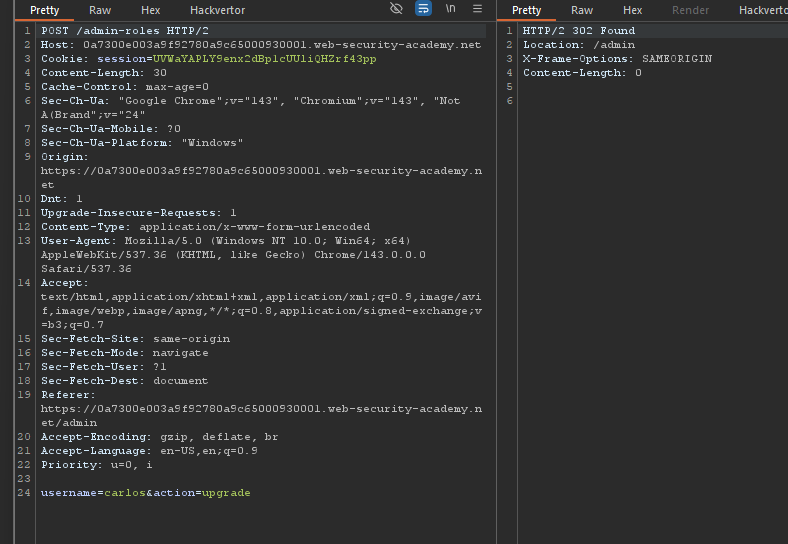The image size is (788, 544).
Task: Click the Location: /admin response header
Action: (x=579, y=45)
